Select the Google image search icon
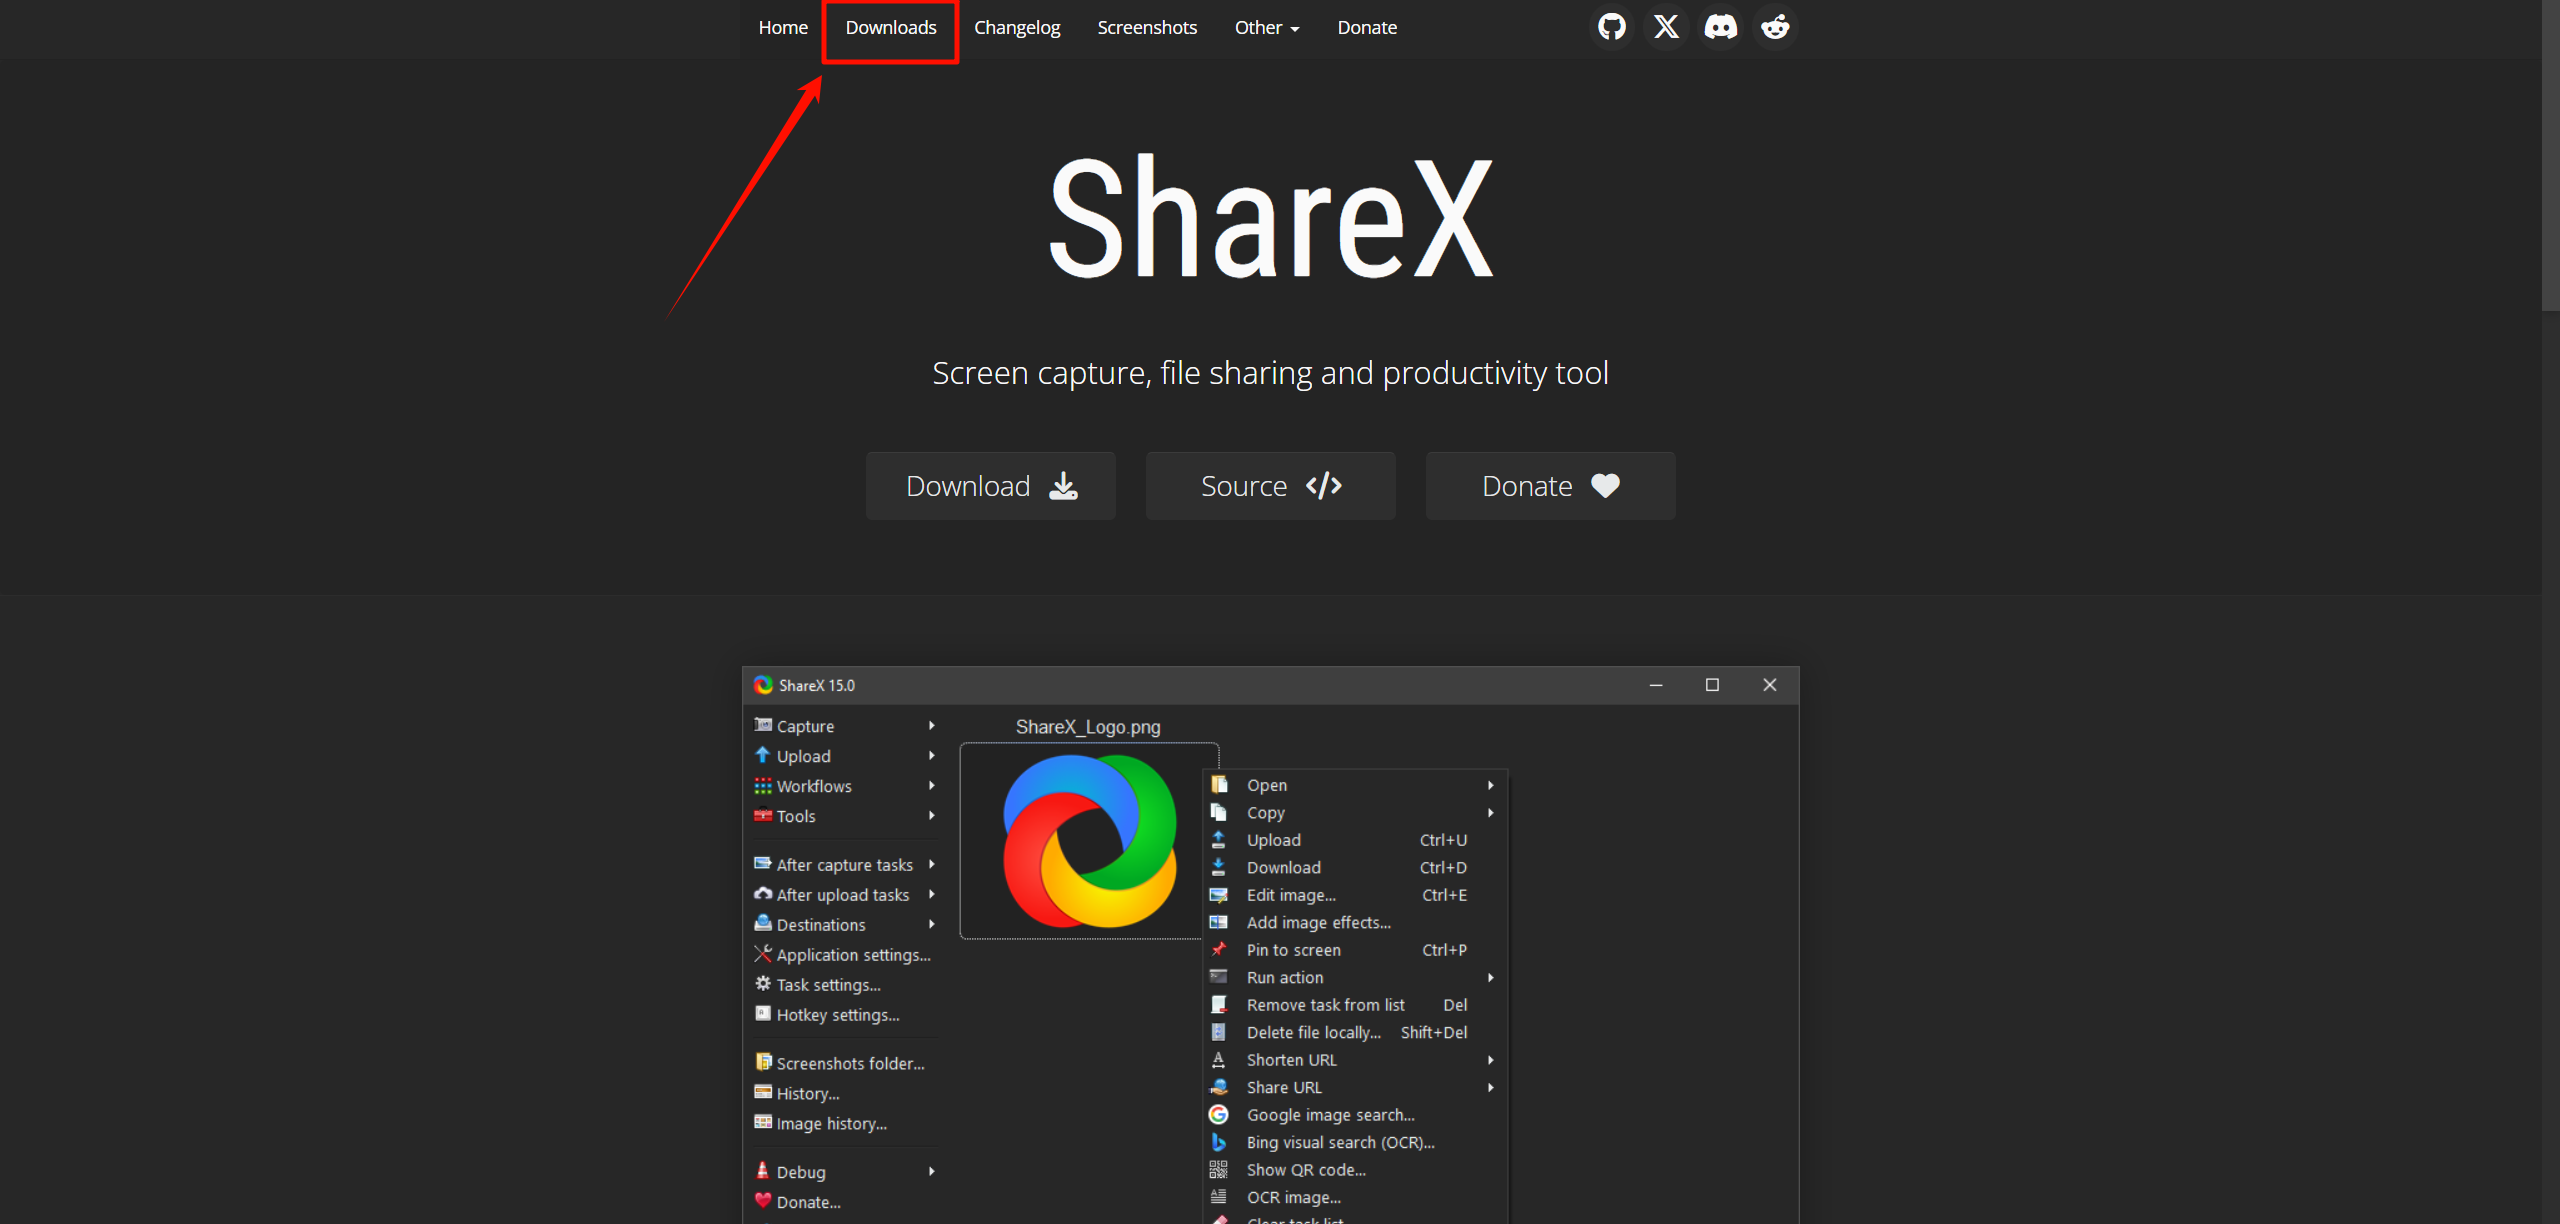 pos(1220,1114)
